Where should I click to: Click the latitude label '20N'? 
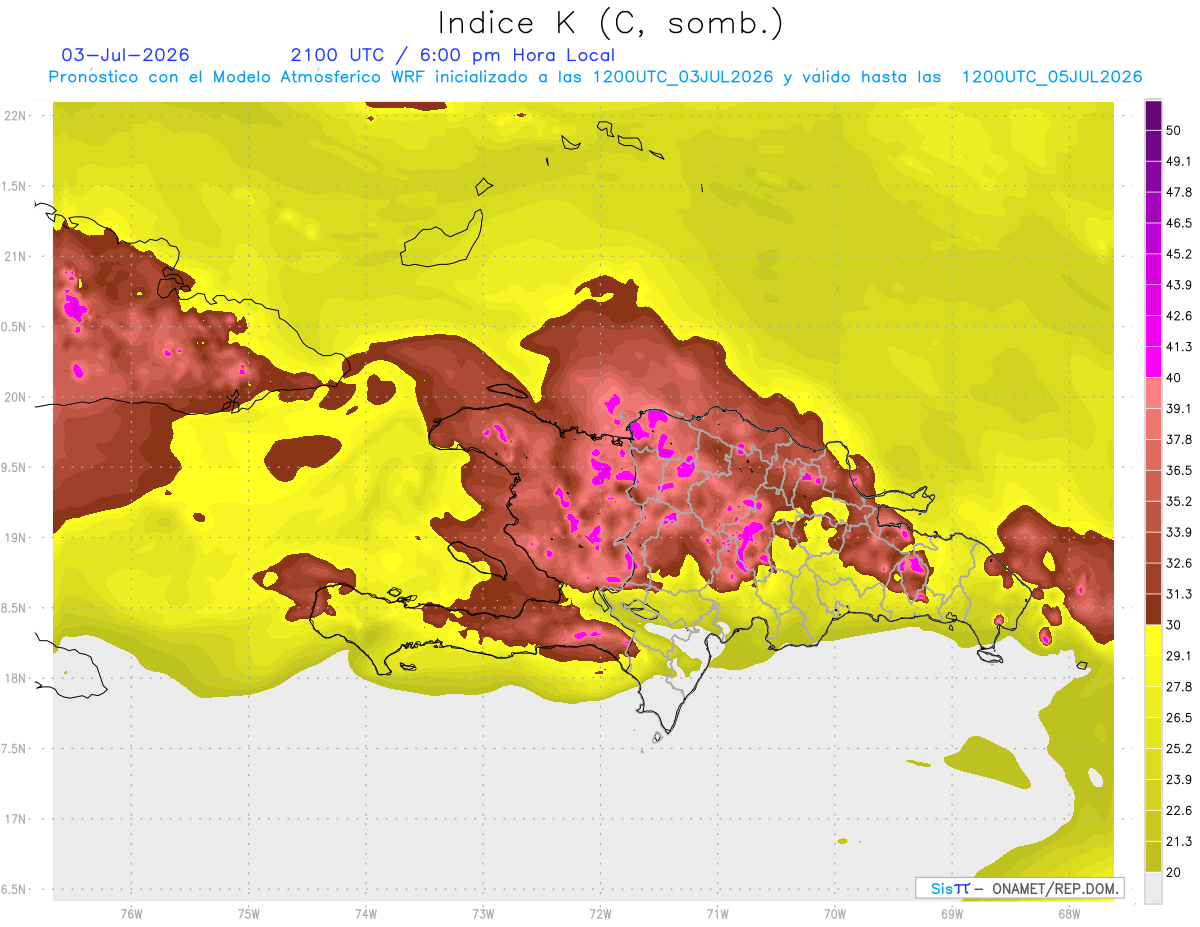click(x=17, y=397)
